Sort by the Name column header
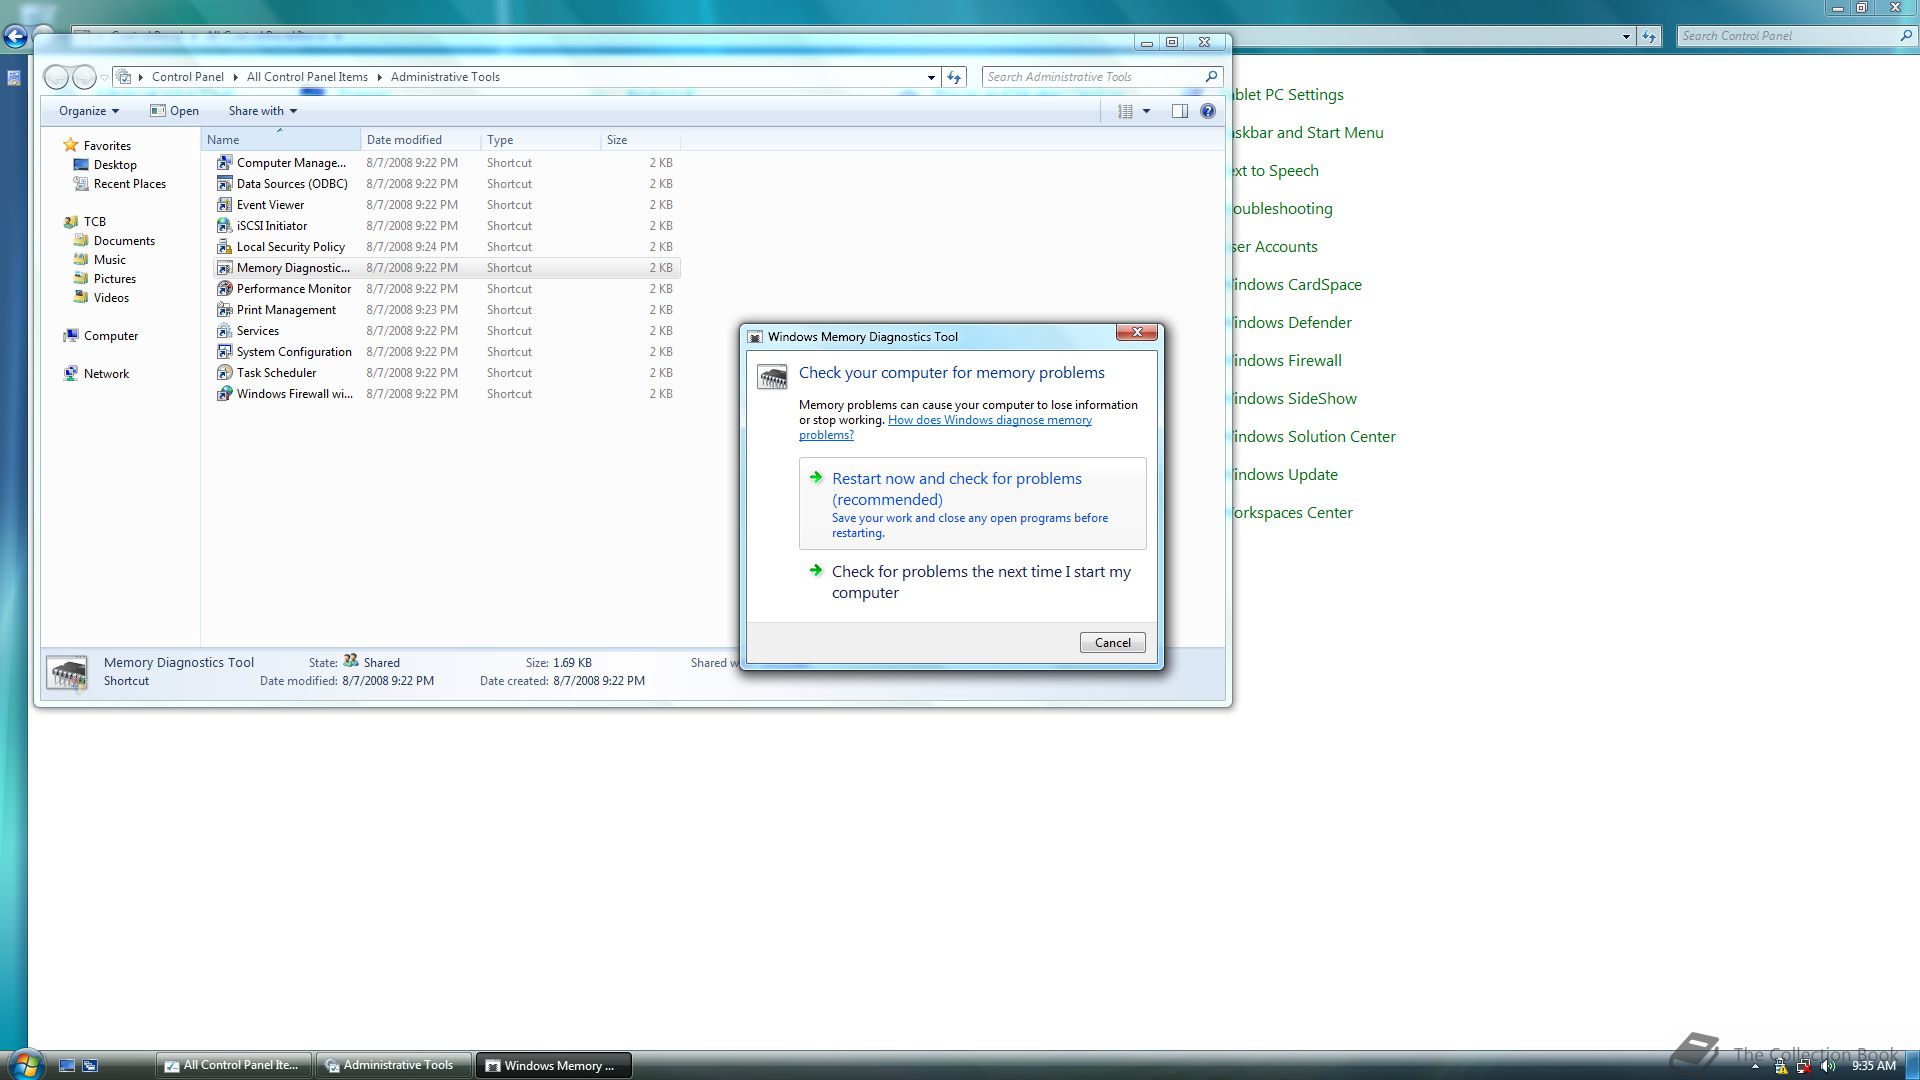 tap(280, 140)
